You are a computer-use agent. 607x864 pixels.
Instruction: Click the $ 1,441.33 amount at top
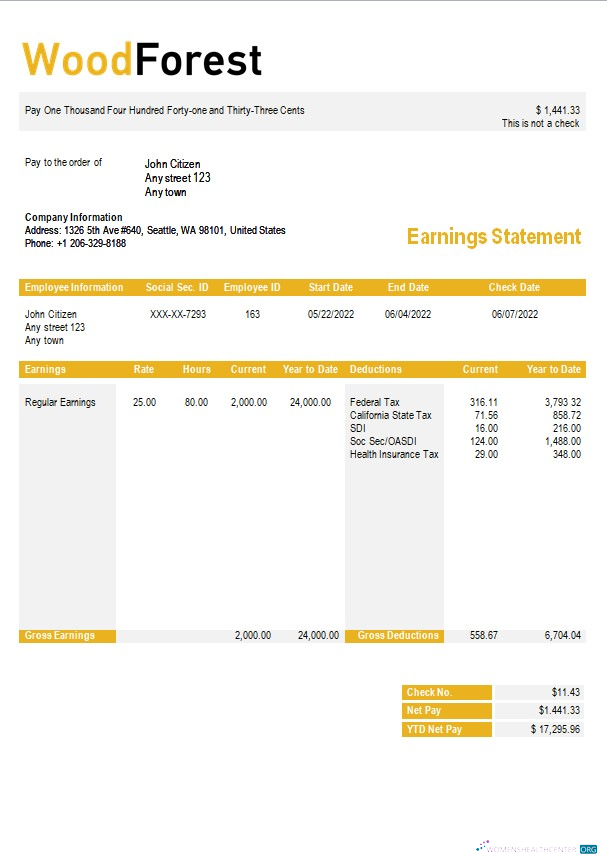pyautogui.click(x=557, y=110)
